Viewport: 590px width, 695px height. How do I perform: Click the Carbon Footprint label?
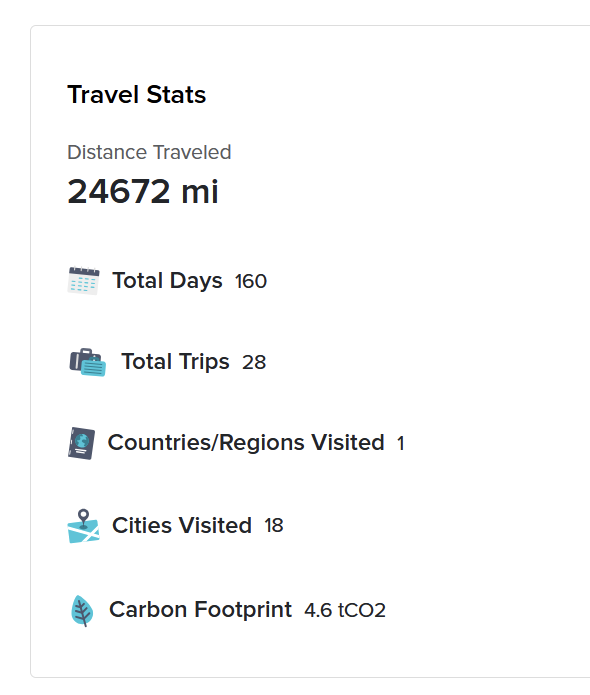point(200,610)
